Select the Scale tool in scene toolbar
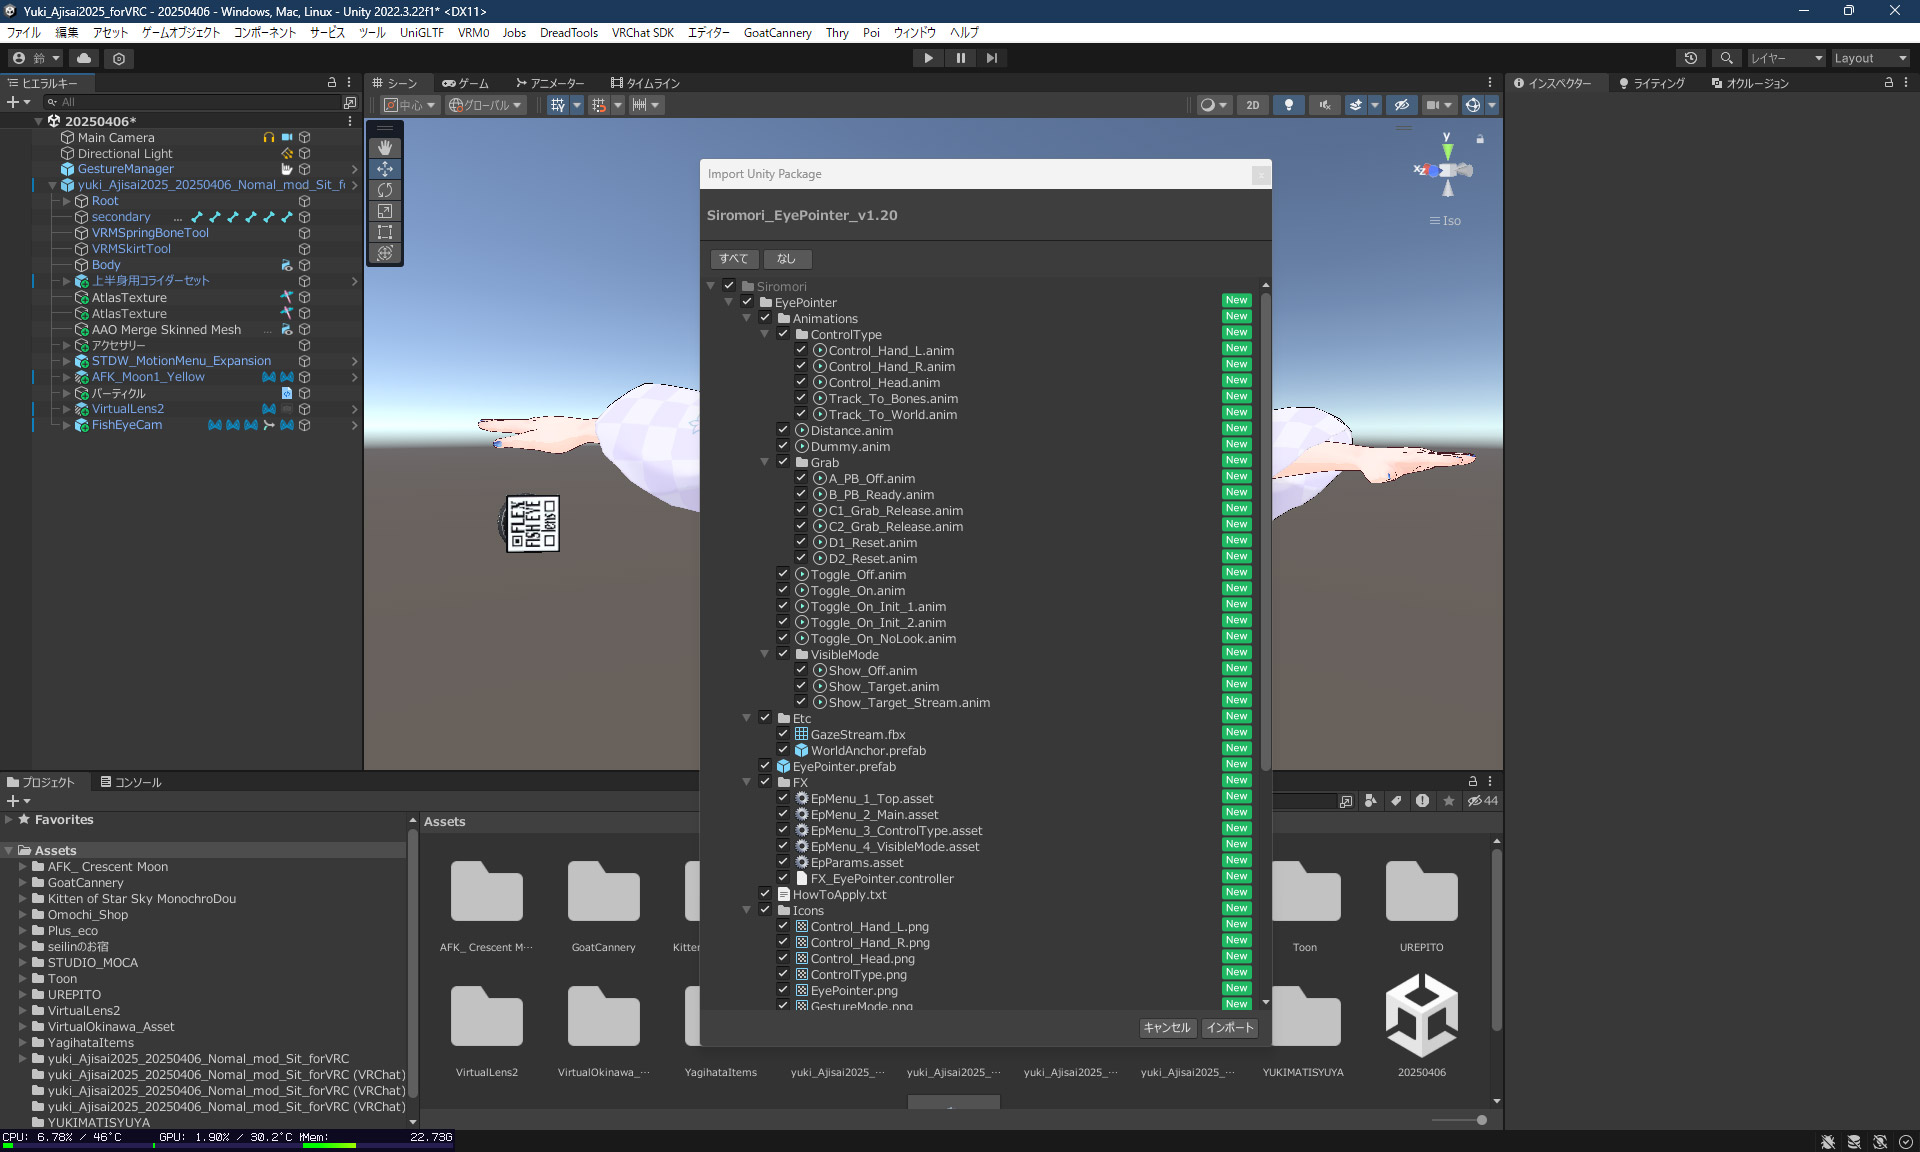Viewport: 1920px width, 1152px height. coord(385,211)
